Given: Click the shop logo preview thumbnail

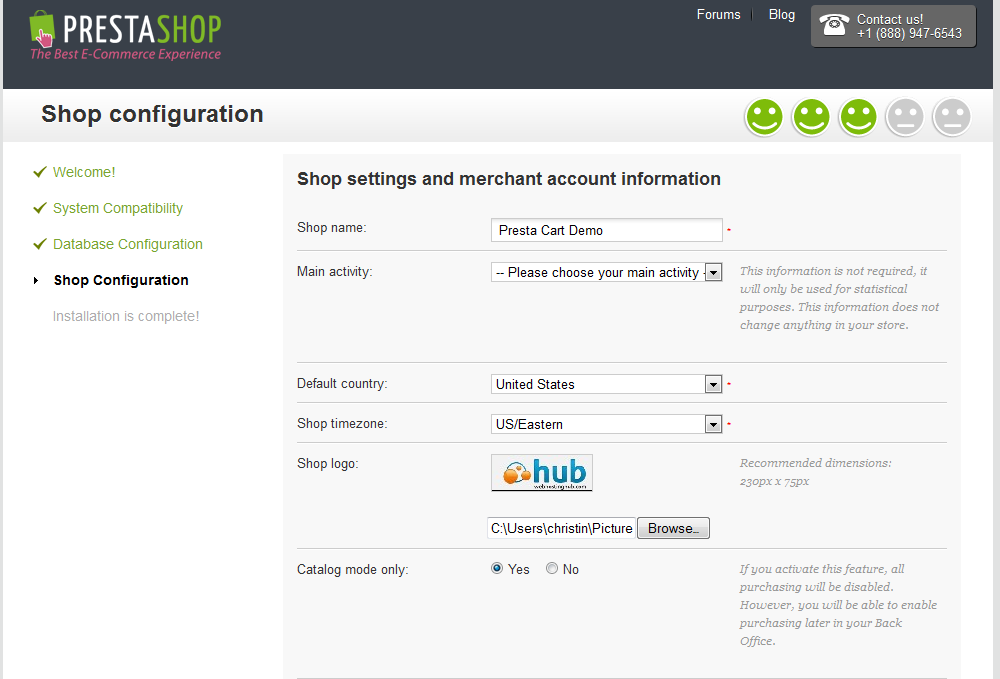Looking at the screenshot, I should [x=542, y=473].
